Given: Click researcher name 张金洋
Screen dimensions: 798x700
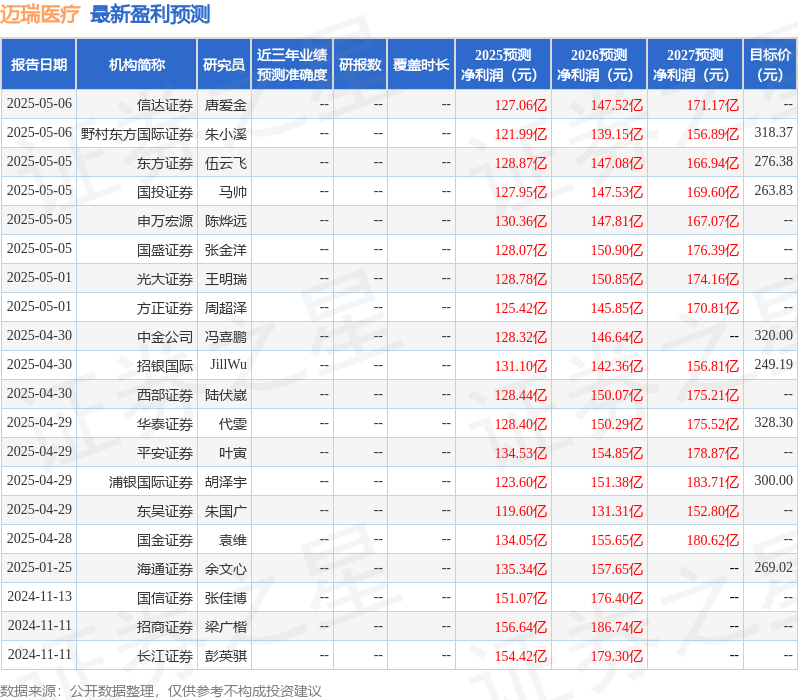Looking at the screenshot, I should coord(226,250).
